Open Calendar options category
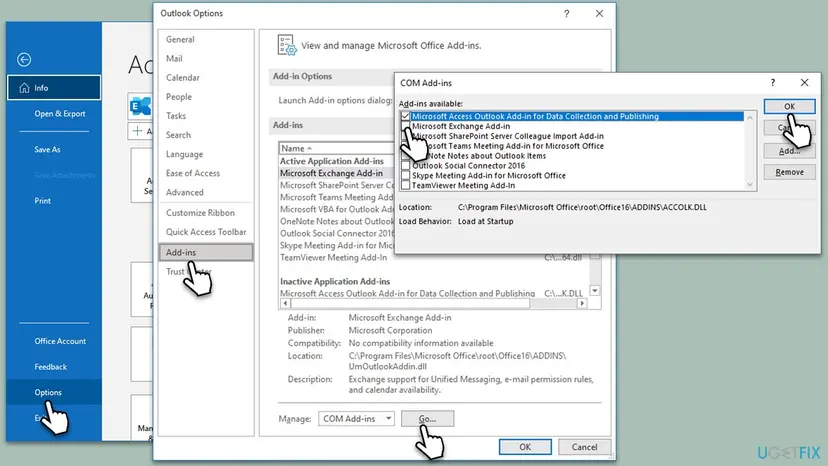The width and height of the screenshot is (828, 466). tap(183, 78)
